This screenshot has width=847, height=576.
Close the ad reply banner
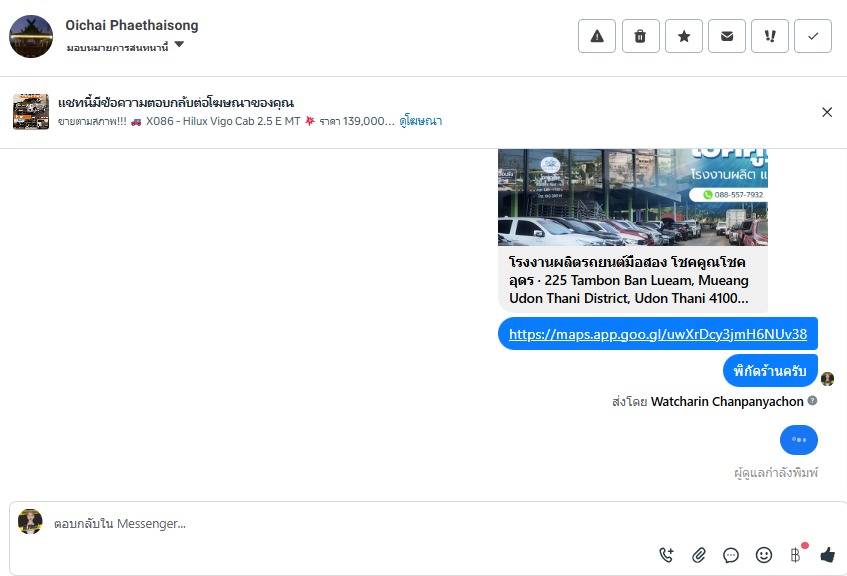tap(827, 112)
